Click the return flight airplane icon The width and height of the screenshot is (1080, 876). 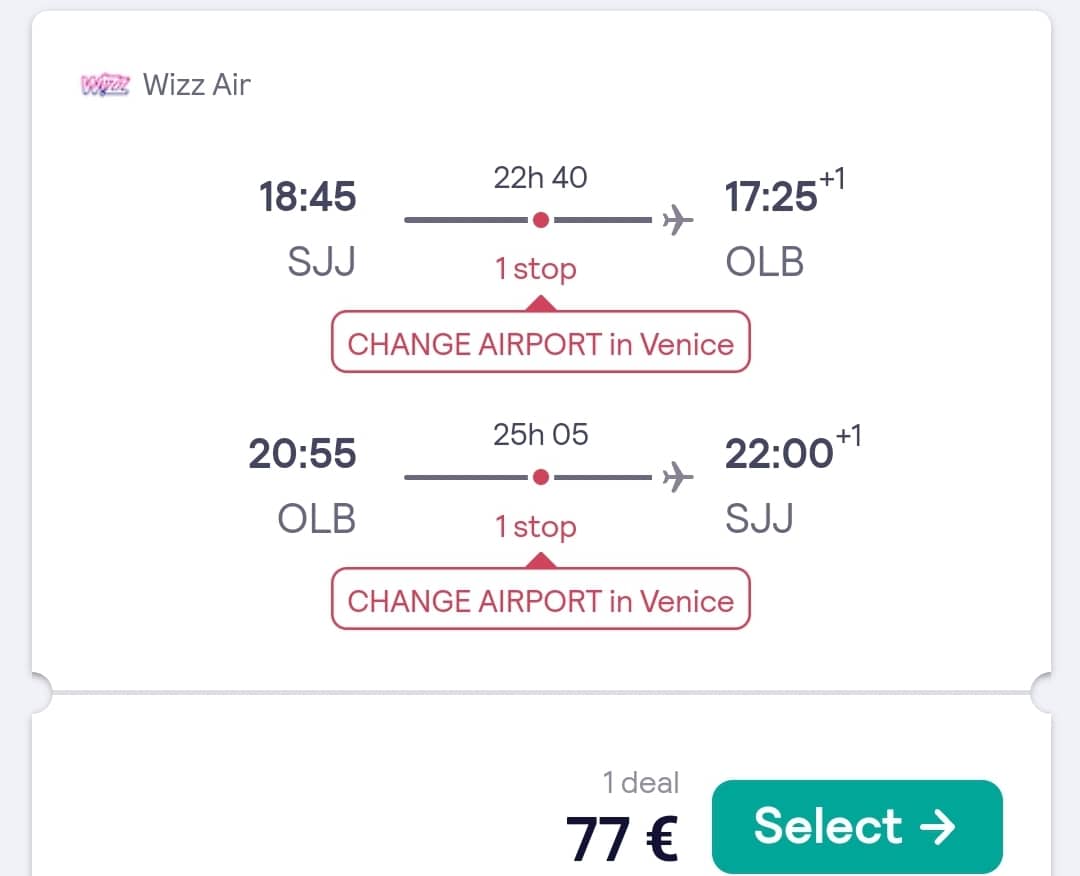677,478
